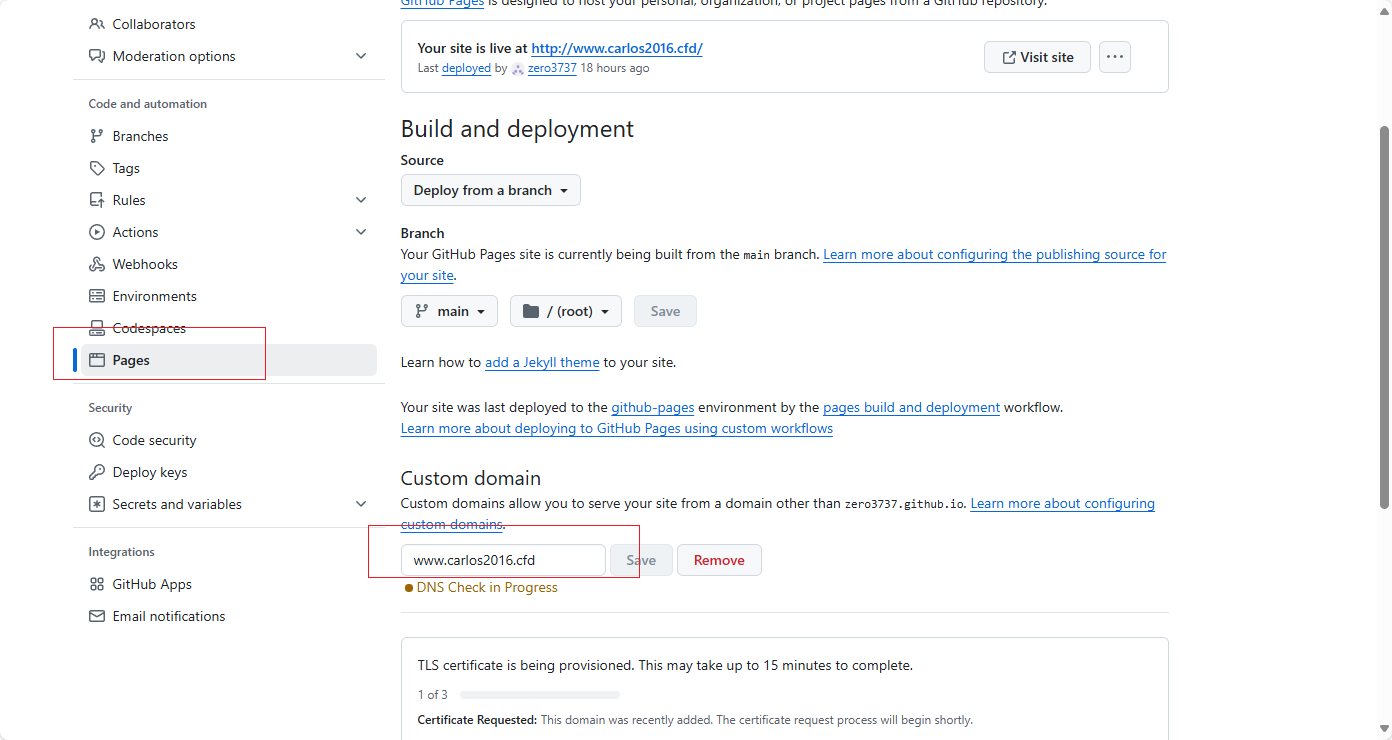
Task: Click the Secrets and variables asterisk icon
Action: [97, 504]
